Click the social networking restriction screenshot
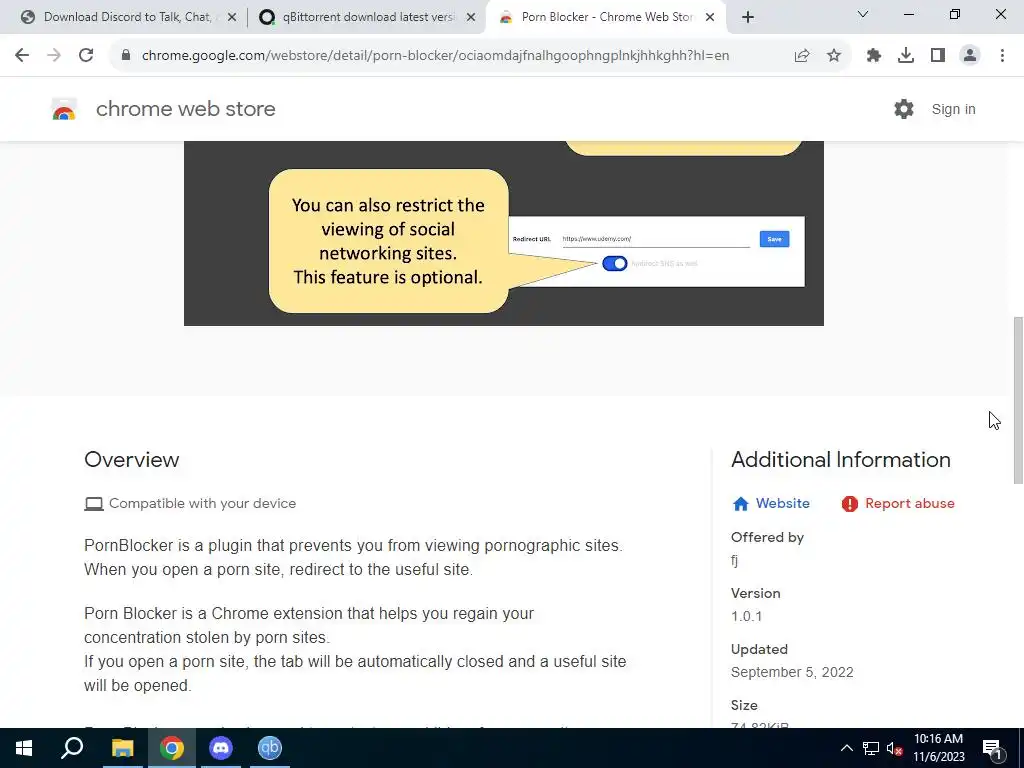Viewport: 1024px width, 768px height. (504, 233)
